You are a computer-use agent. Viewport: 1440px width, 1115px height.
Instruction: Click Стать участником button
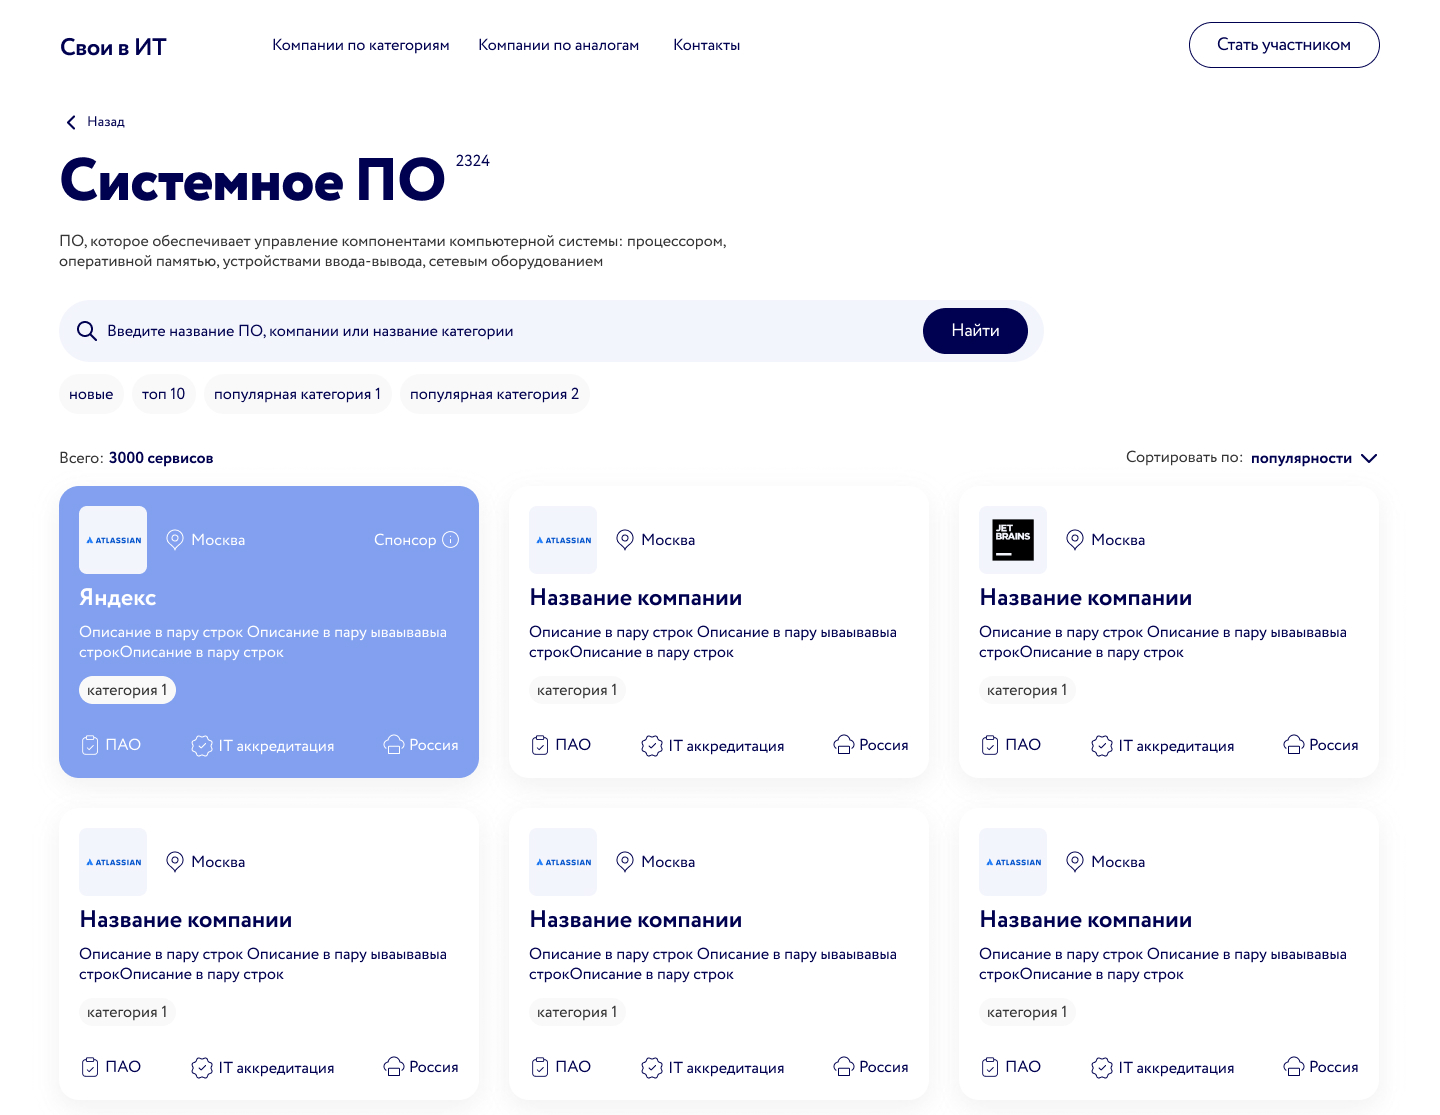[1284, 45]
